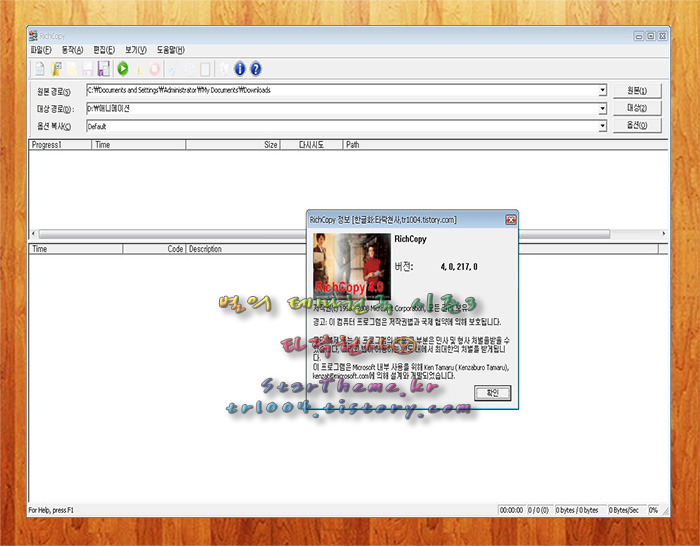Click the horizontal scrollbar left arrow
Viewport: 700px width, 546px height.
[x=33, y=233]
